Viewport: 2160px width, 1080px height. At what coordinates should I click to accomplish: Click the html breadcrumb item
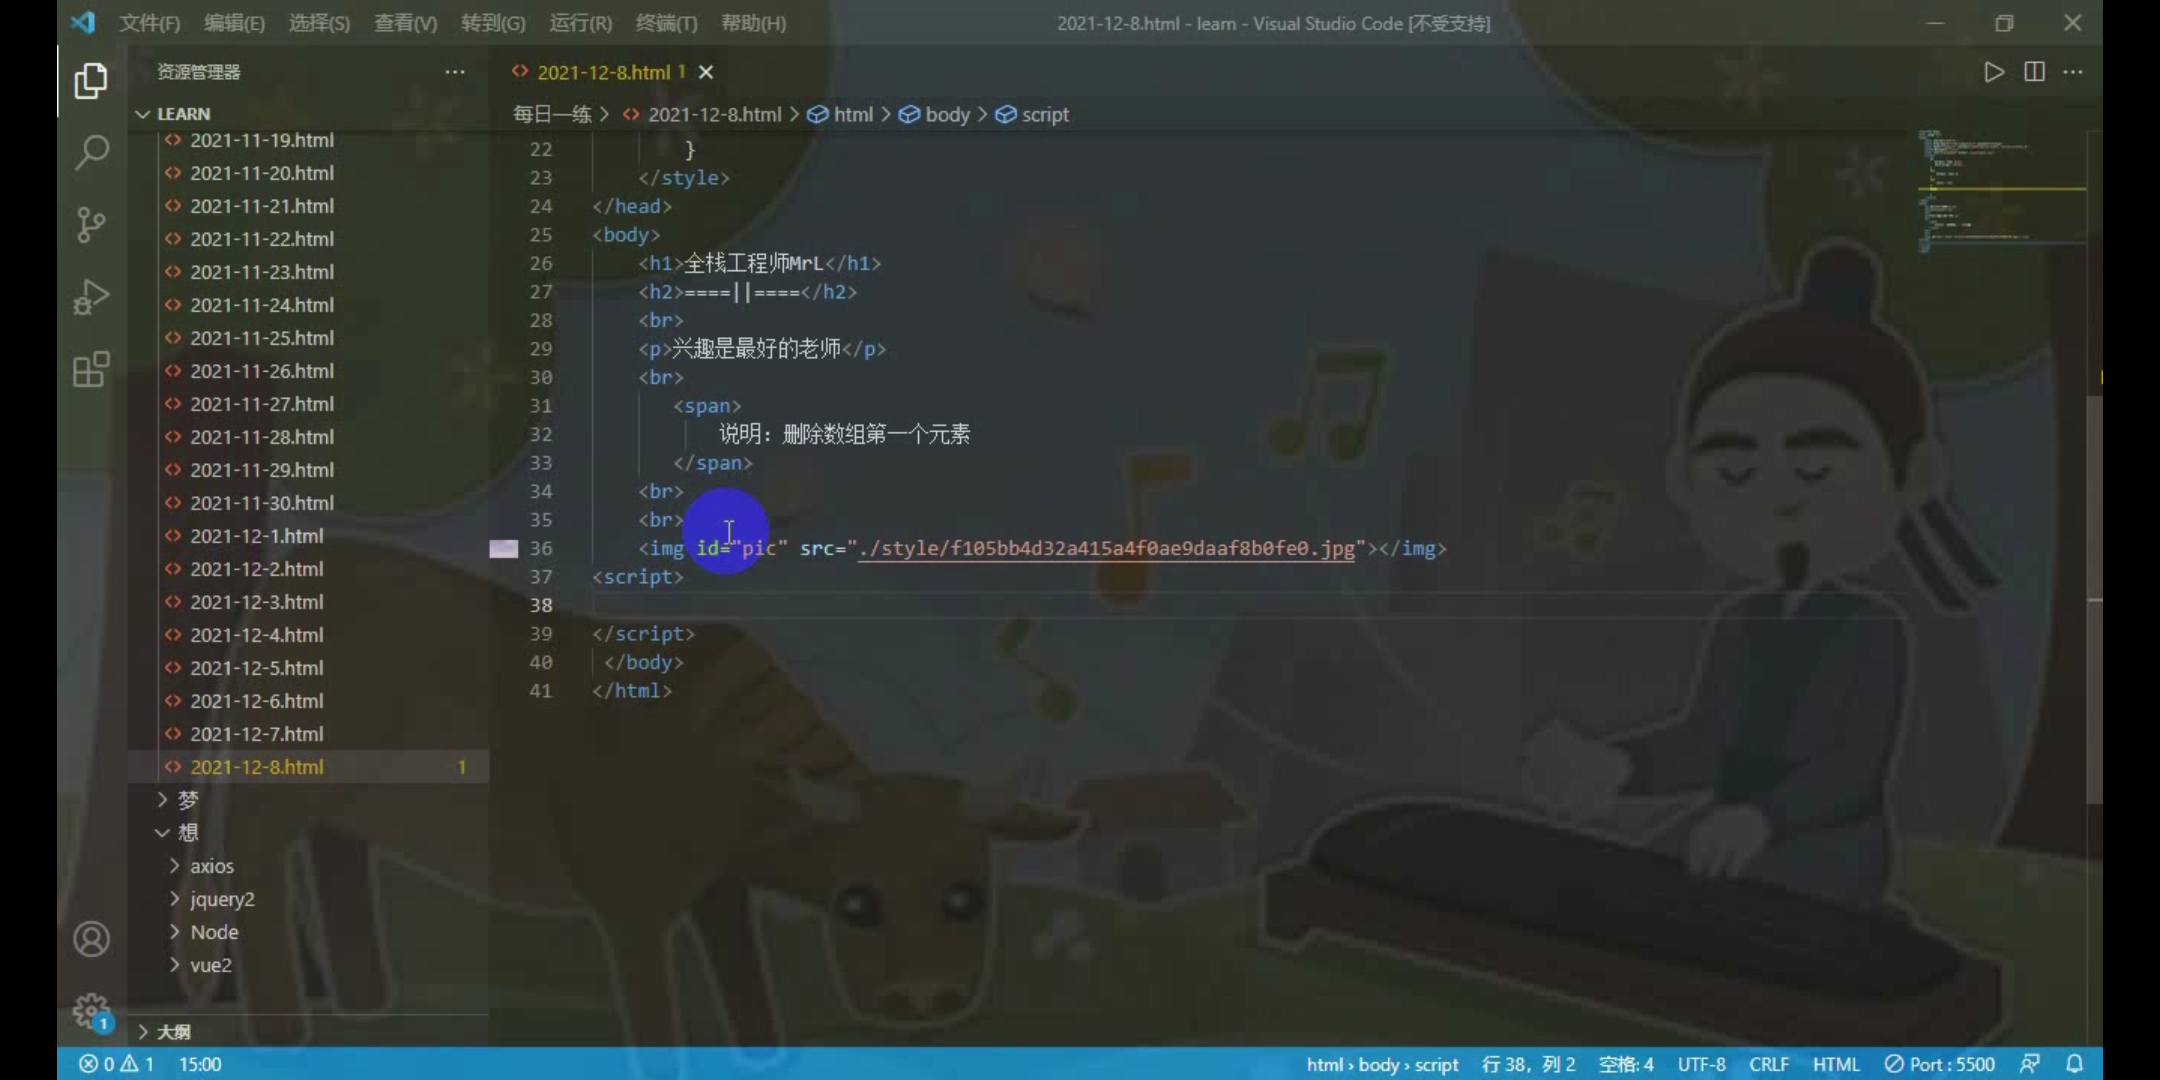[840, 114]
